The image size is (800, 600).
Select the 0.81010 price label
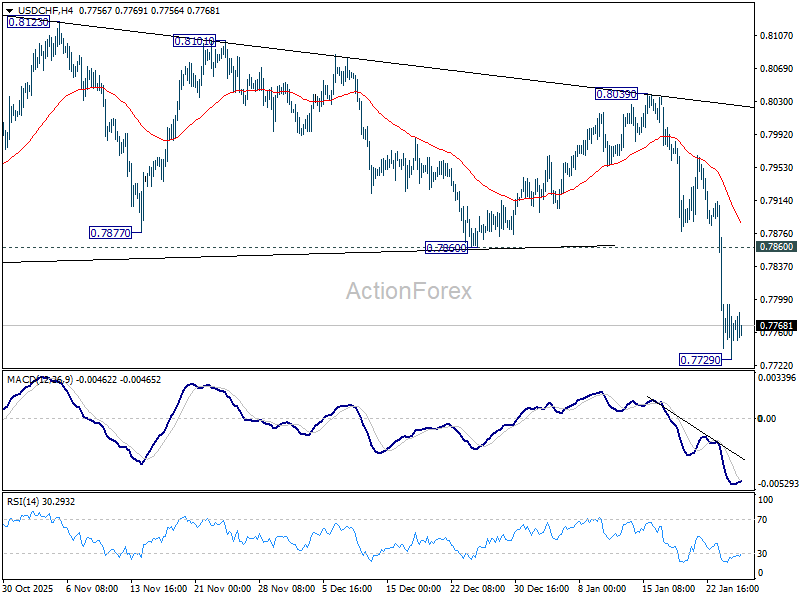[x=194, y=41]
